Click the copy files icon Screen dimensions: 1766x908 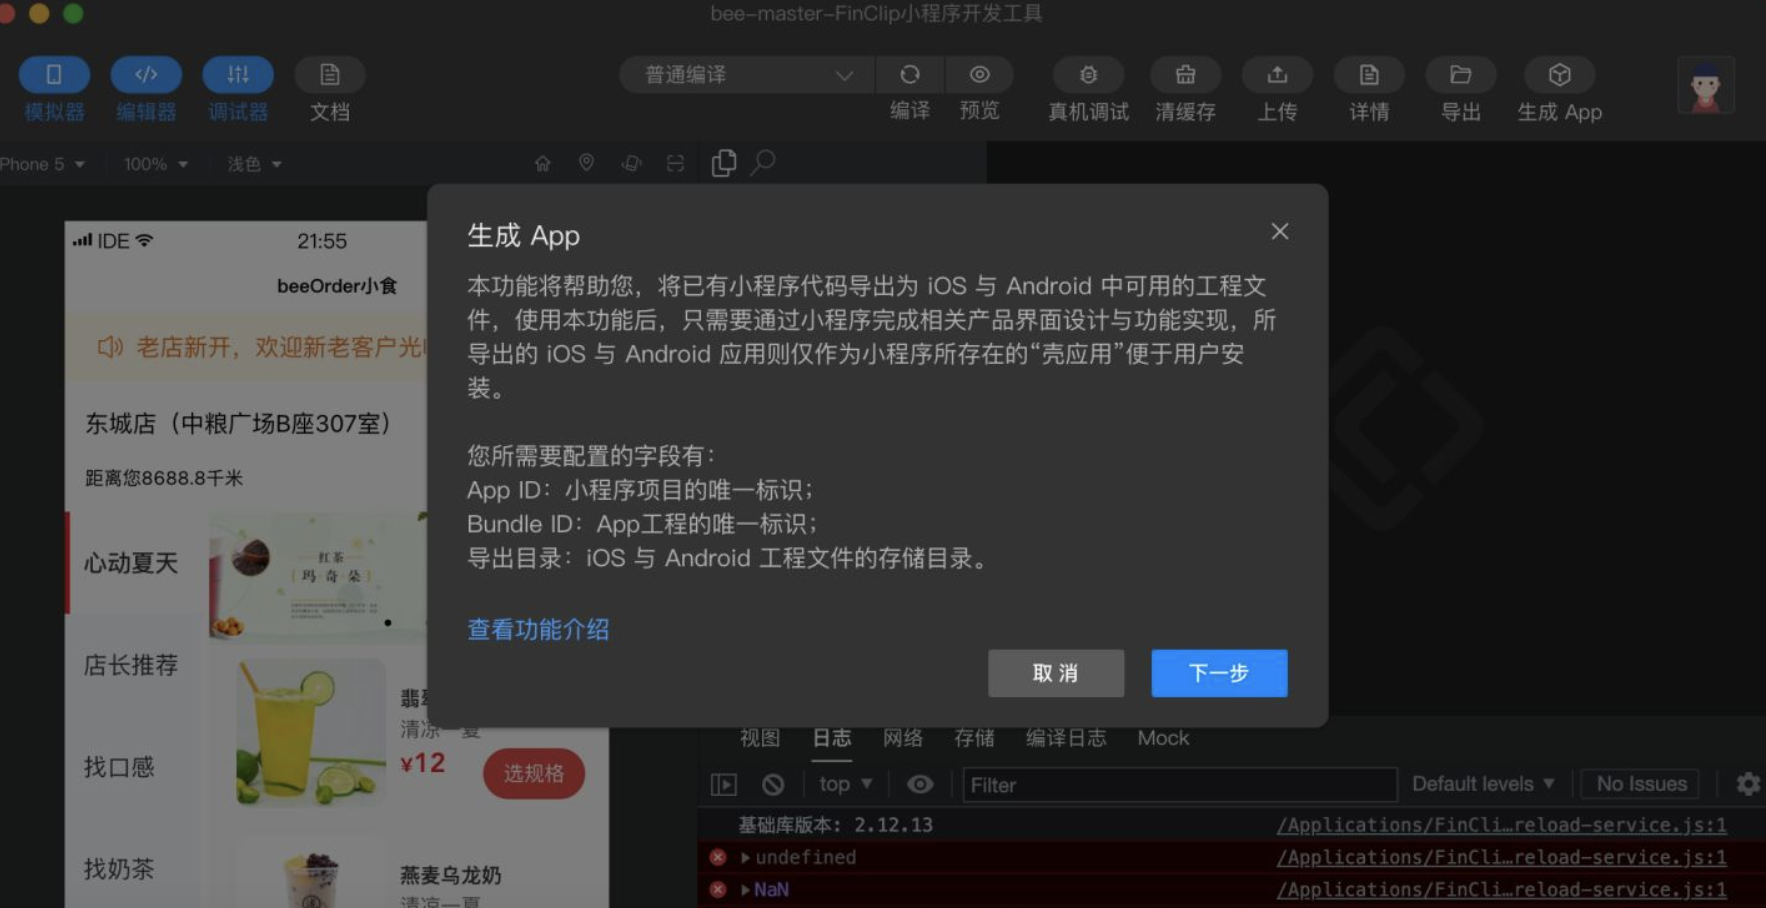(723, 163)
